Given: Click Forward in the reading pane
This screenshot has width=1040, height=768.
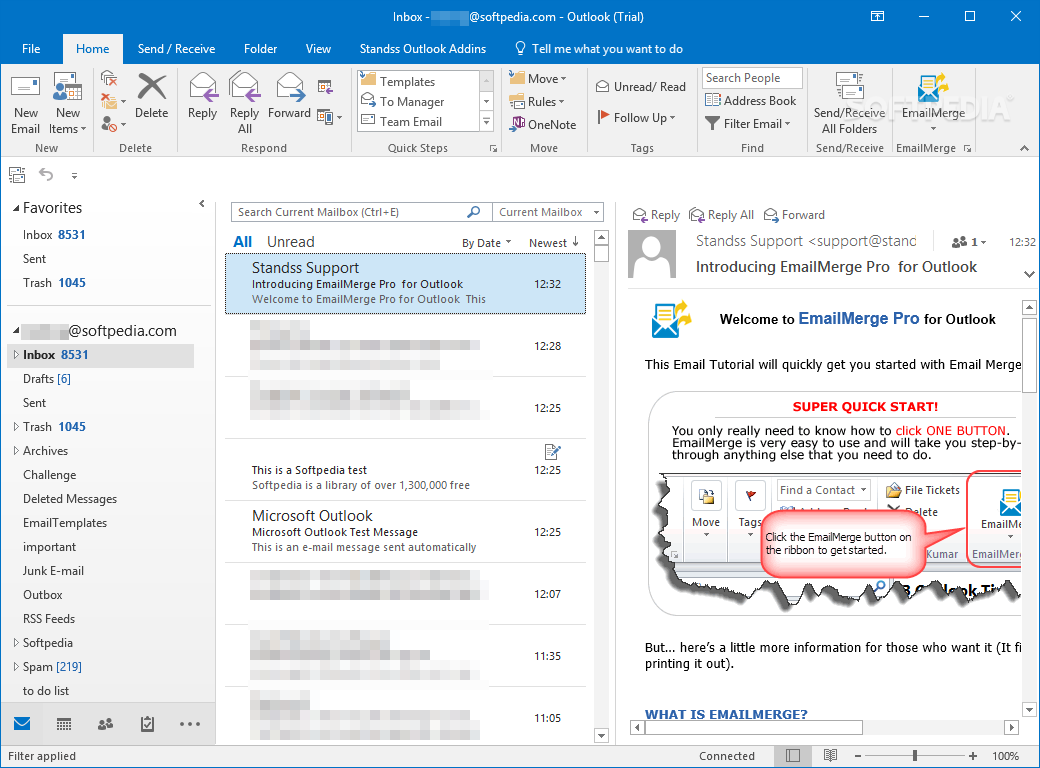Looking at the screenshot, I should coord(794,214).
